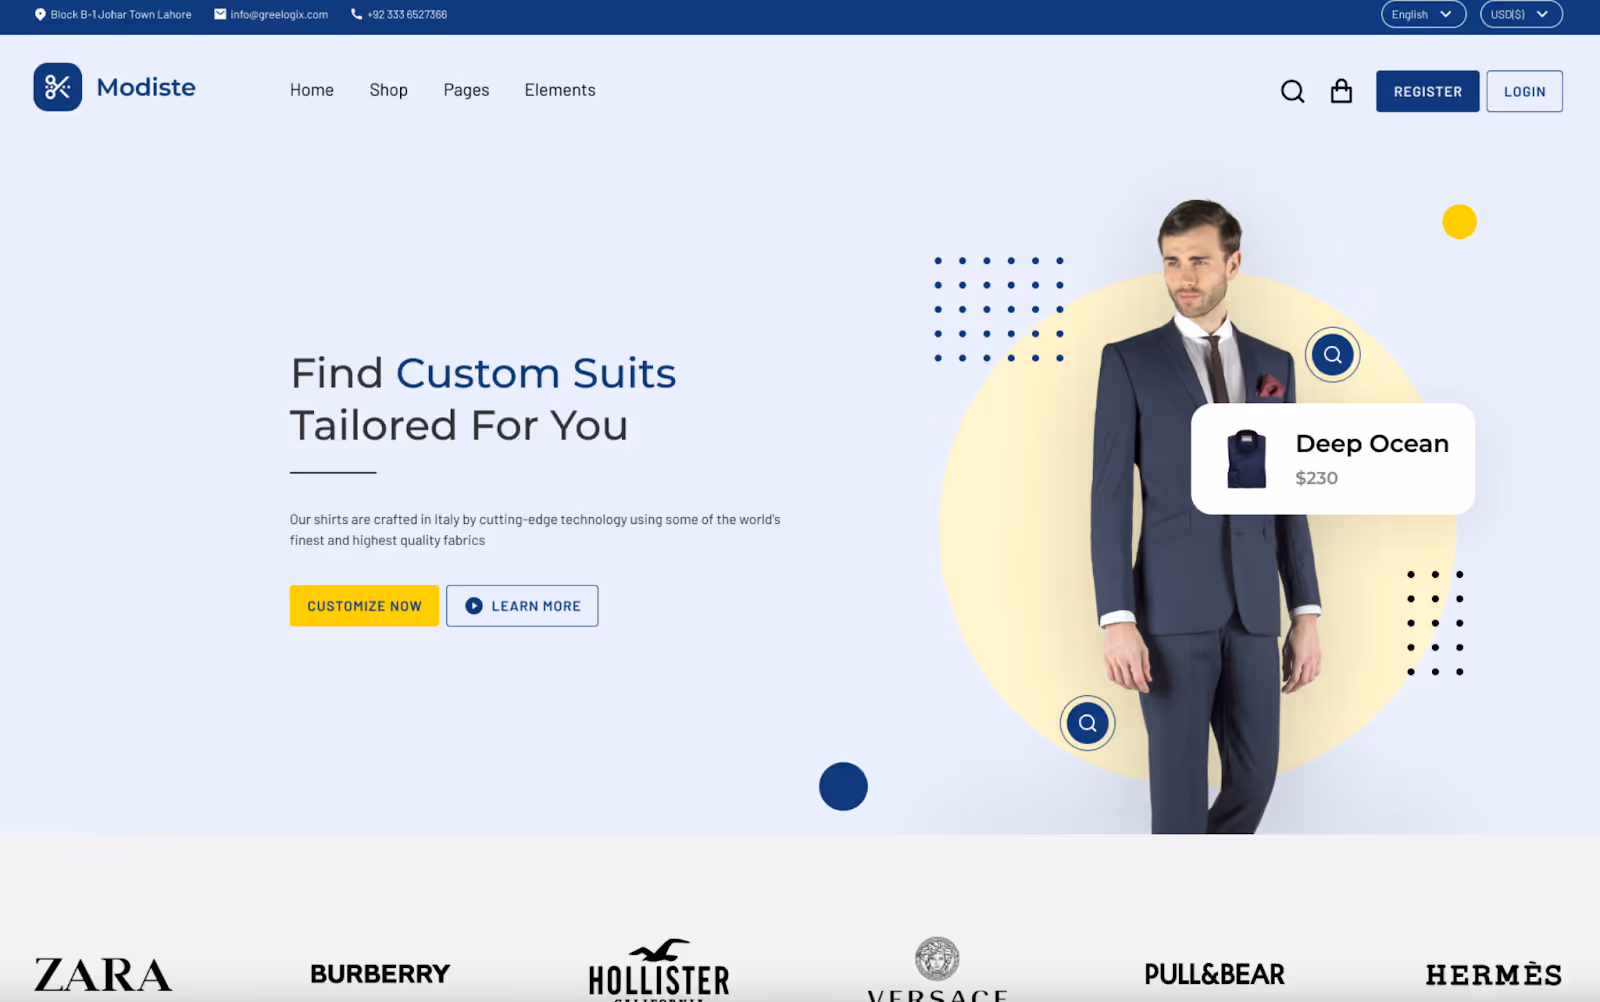Image resolution: width=1600 pixels, height=1002 pixels.
Task: Click play icon in Learn More button
Action: [474, 606]
